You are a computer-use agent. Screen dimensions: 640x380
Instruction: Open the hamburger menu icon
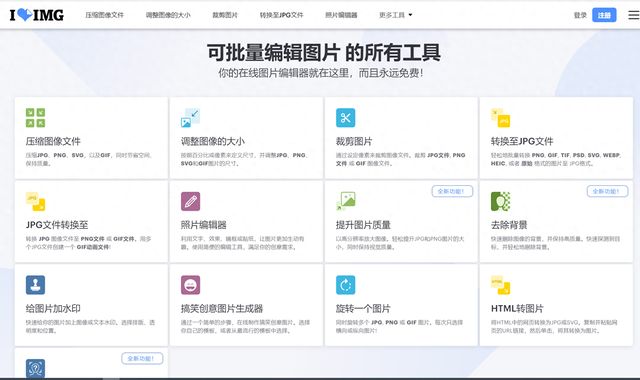633,15
